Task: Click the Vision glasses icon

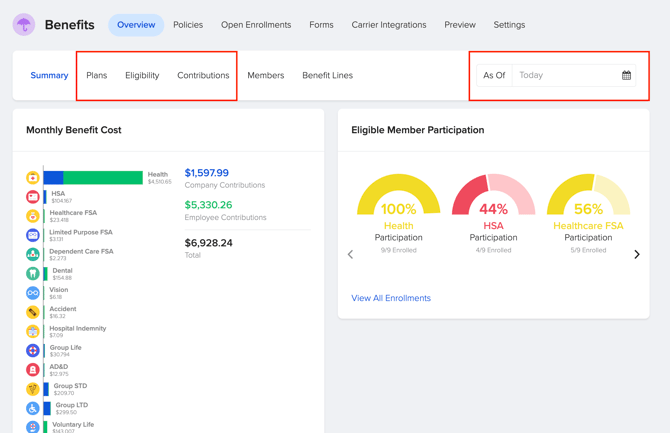Action: point(33,293)
